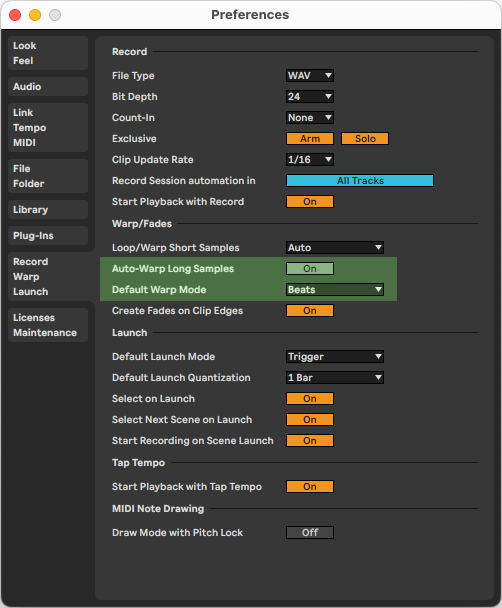This screenshot has height=608, width=502.
Task: Toggle Create Fades on Clip Edges
Action: pos(310,310)
